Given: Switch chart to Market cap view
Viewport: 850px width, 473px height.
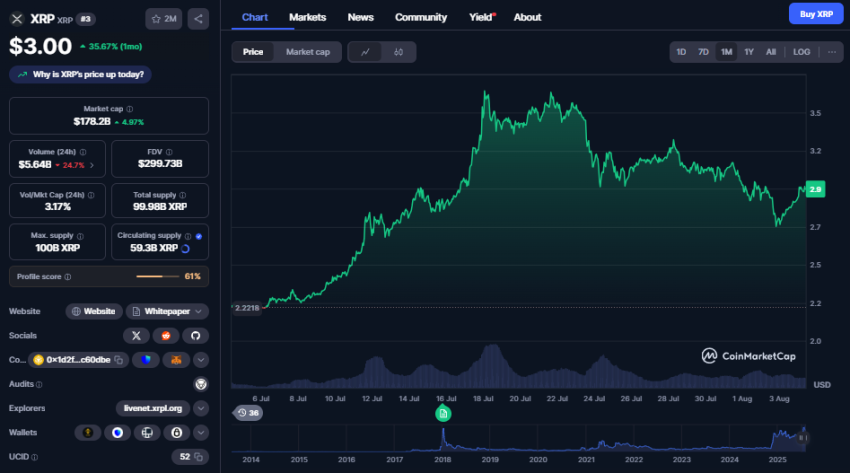Looking at the screenshot, I should [308, 52].
